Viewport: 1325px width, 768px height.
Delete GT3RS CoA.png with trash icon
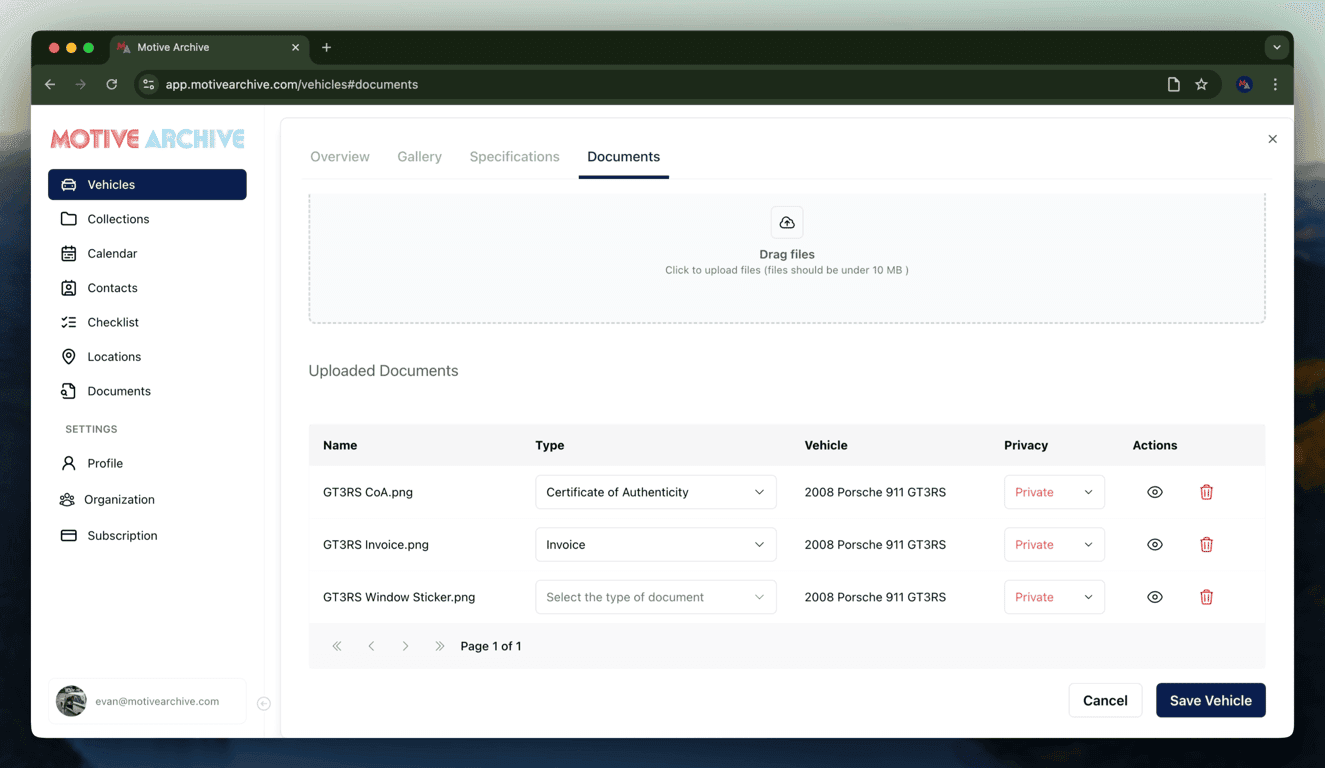coord(1206,492)
